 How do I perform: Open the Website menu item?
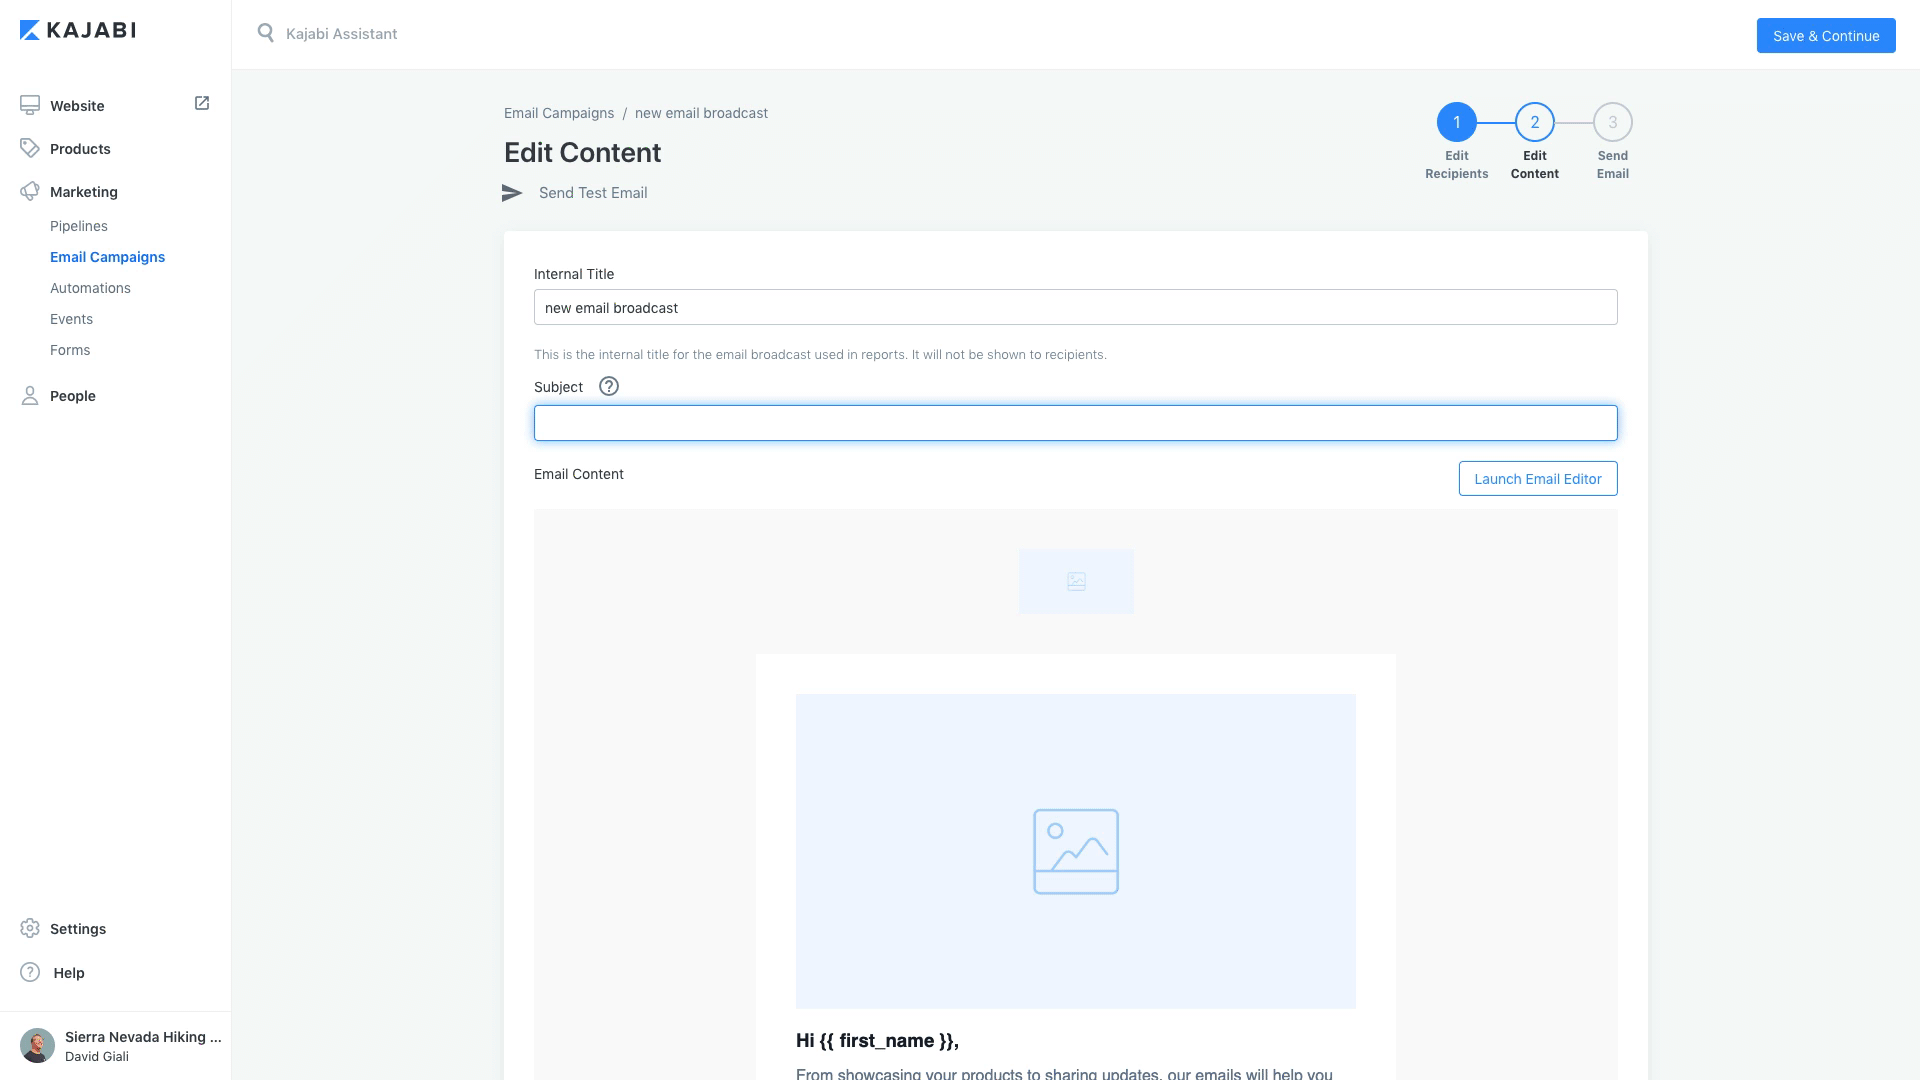[x=77, y=105]
